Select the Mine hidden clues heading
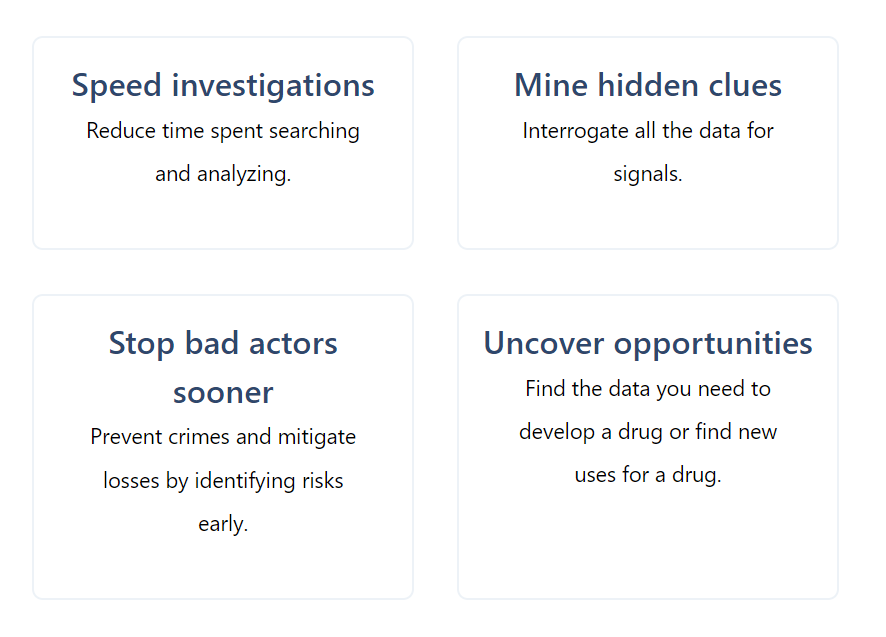 [648, 86]
